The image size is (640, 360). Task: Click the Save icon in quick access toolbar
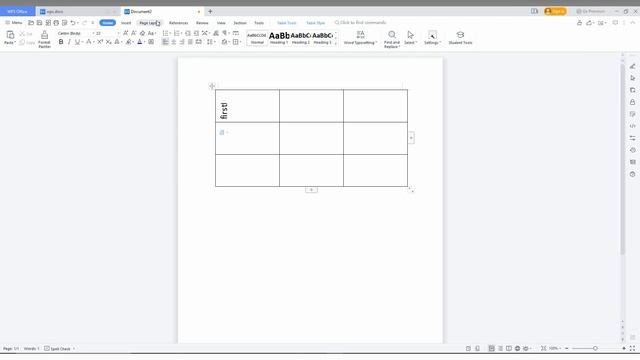tap(40, 23)
